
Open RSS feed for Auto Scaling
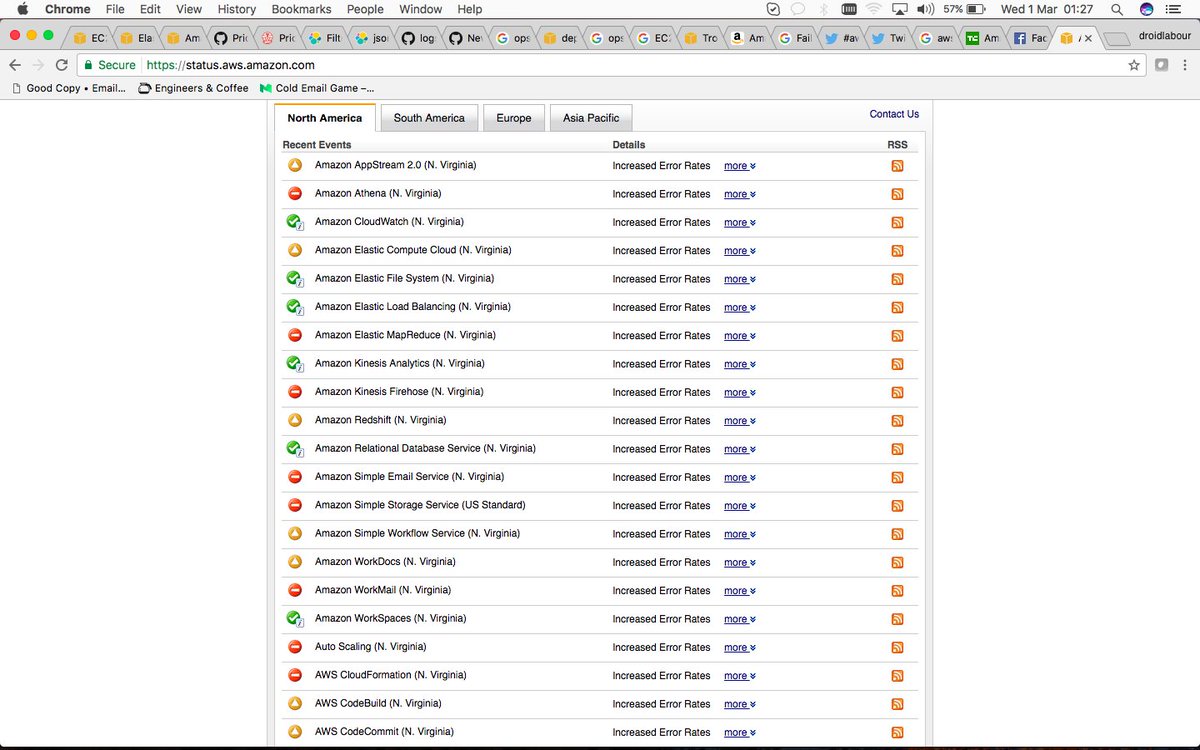coord(897,647)
